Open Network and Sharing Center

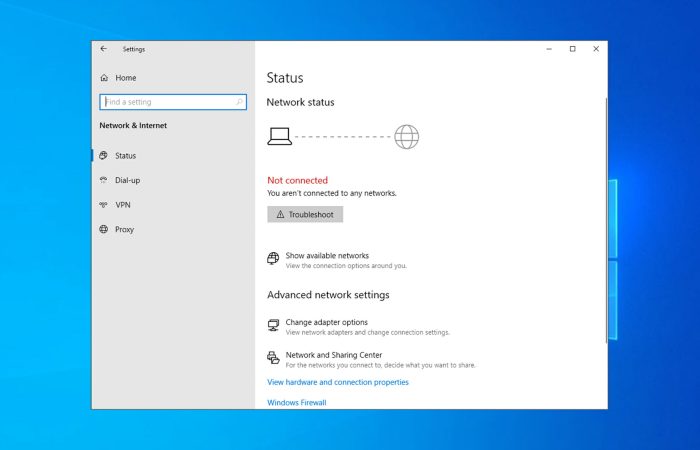pyautogui.click(x=334, y=355)
